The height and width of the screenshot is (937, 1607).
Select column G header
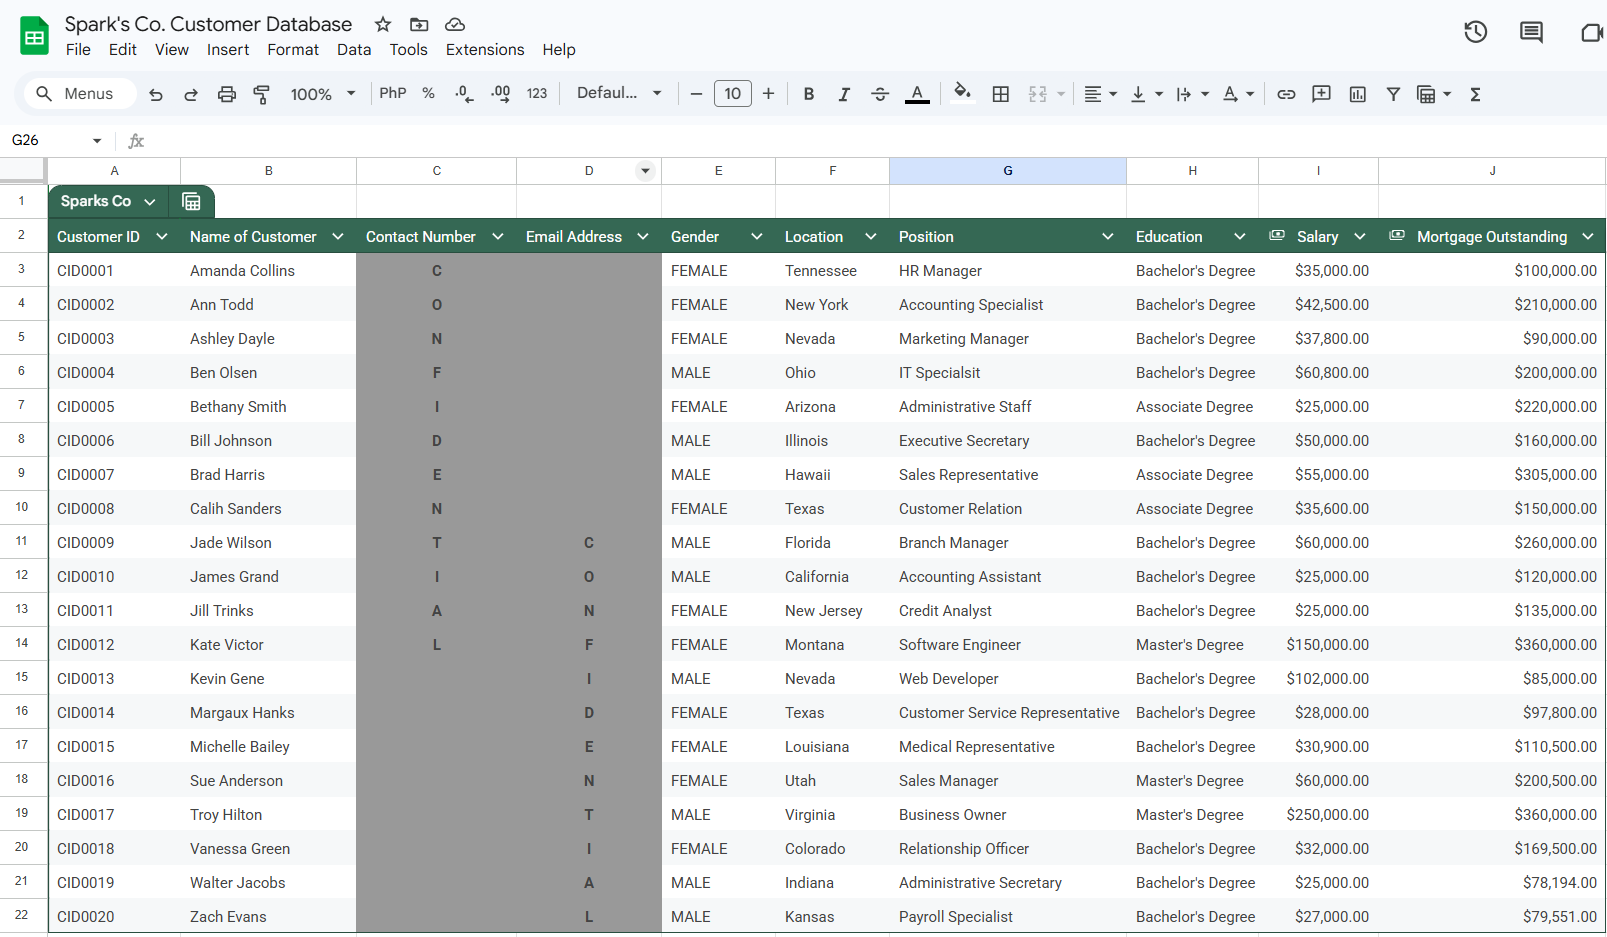tap(1008, 171)
